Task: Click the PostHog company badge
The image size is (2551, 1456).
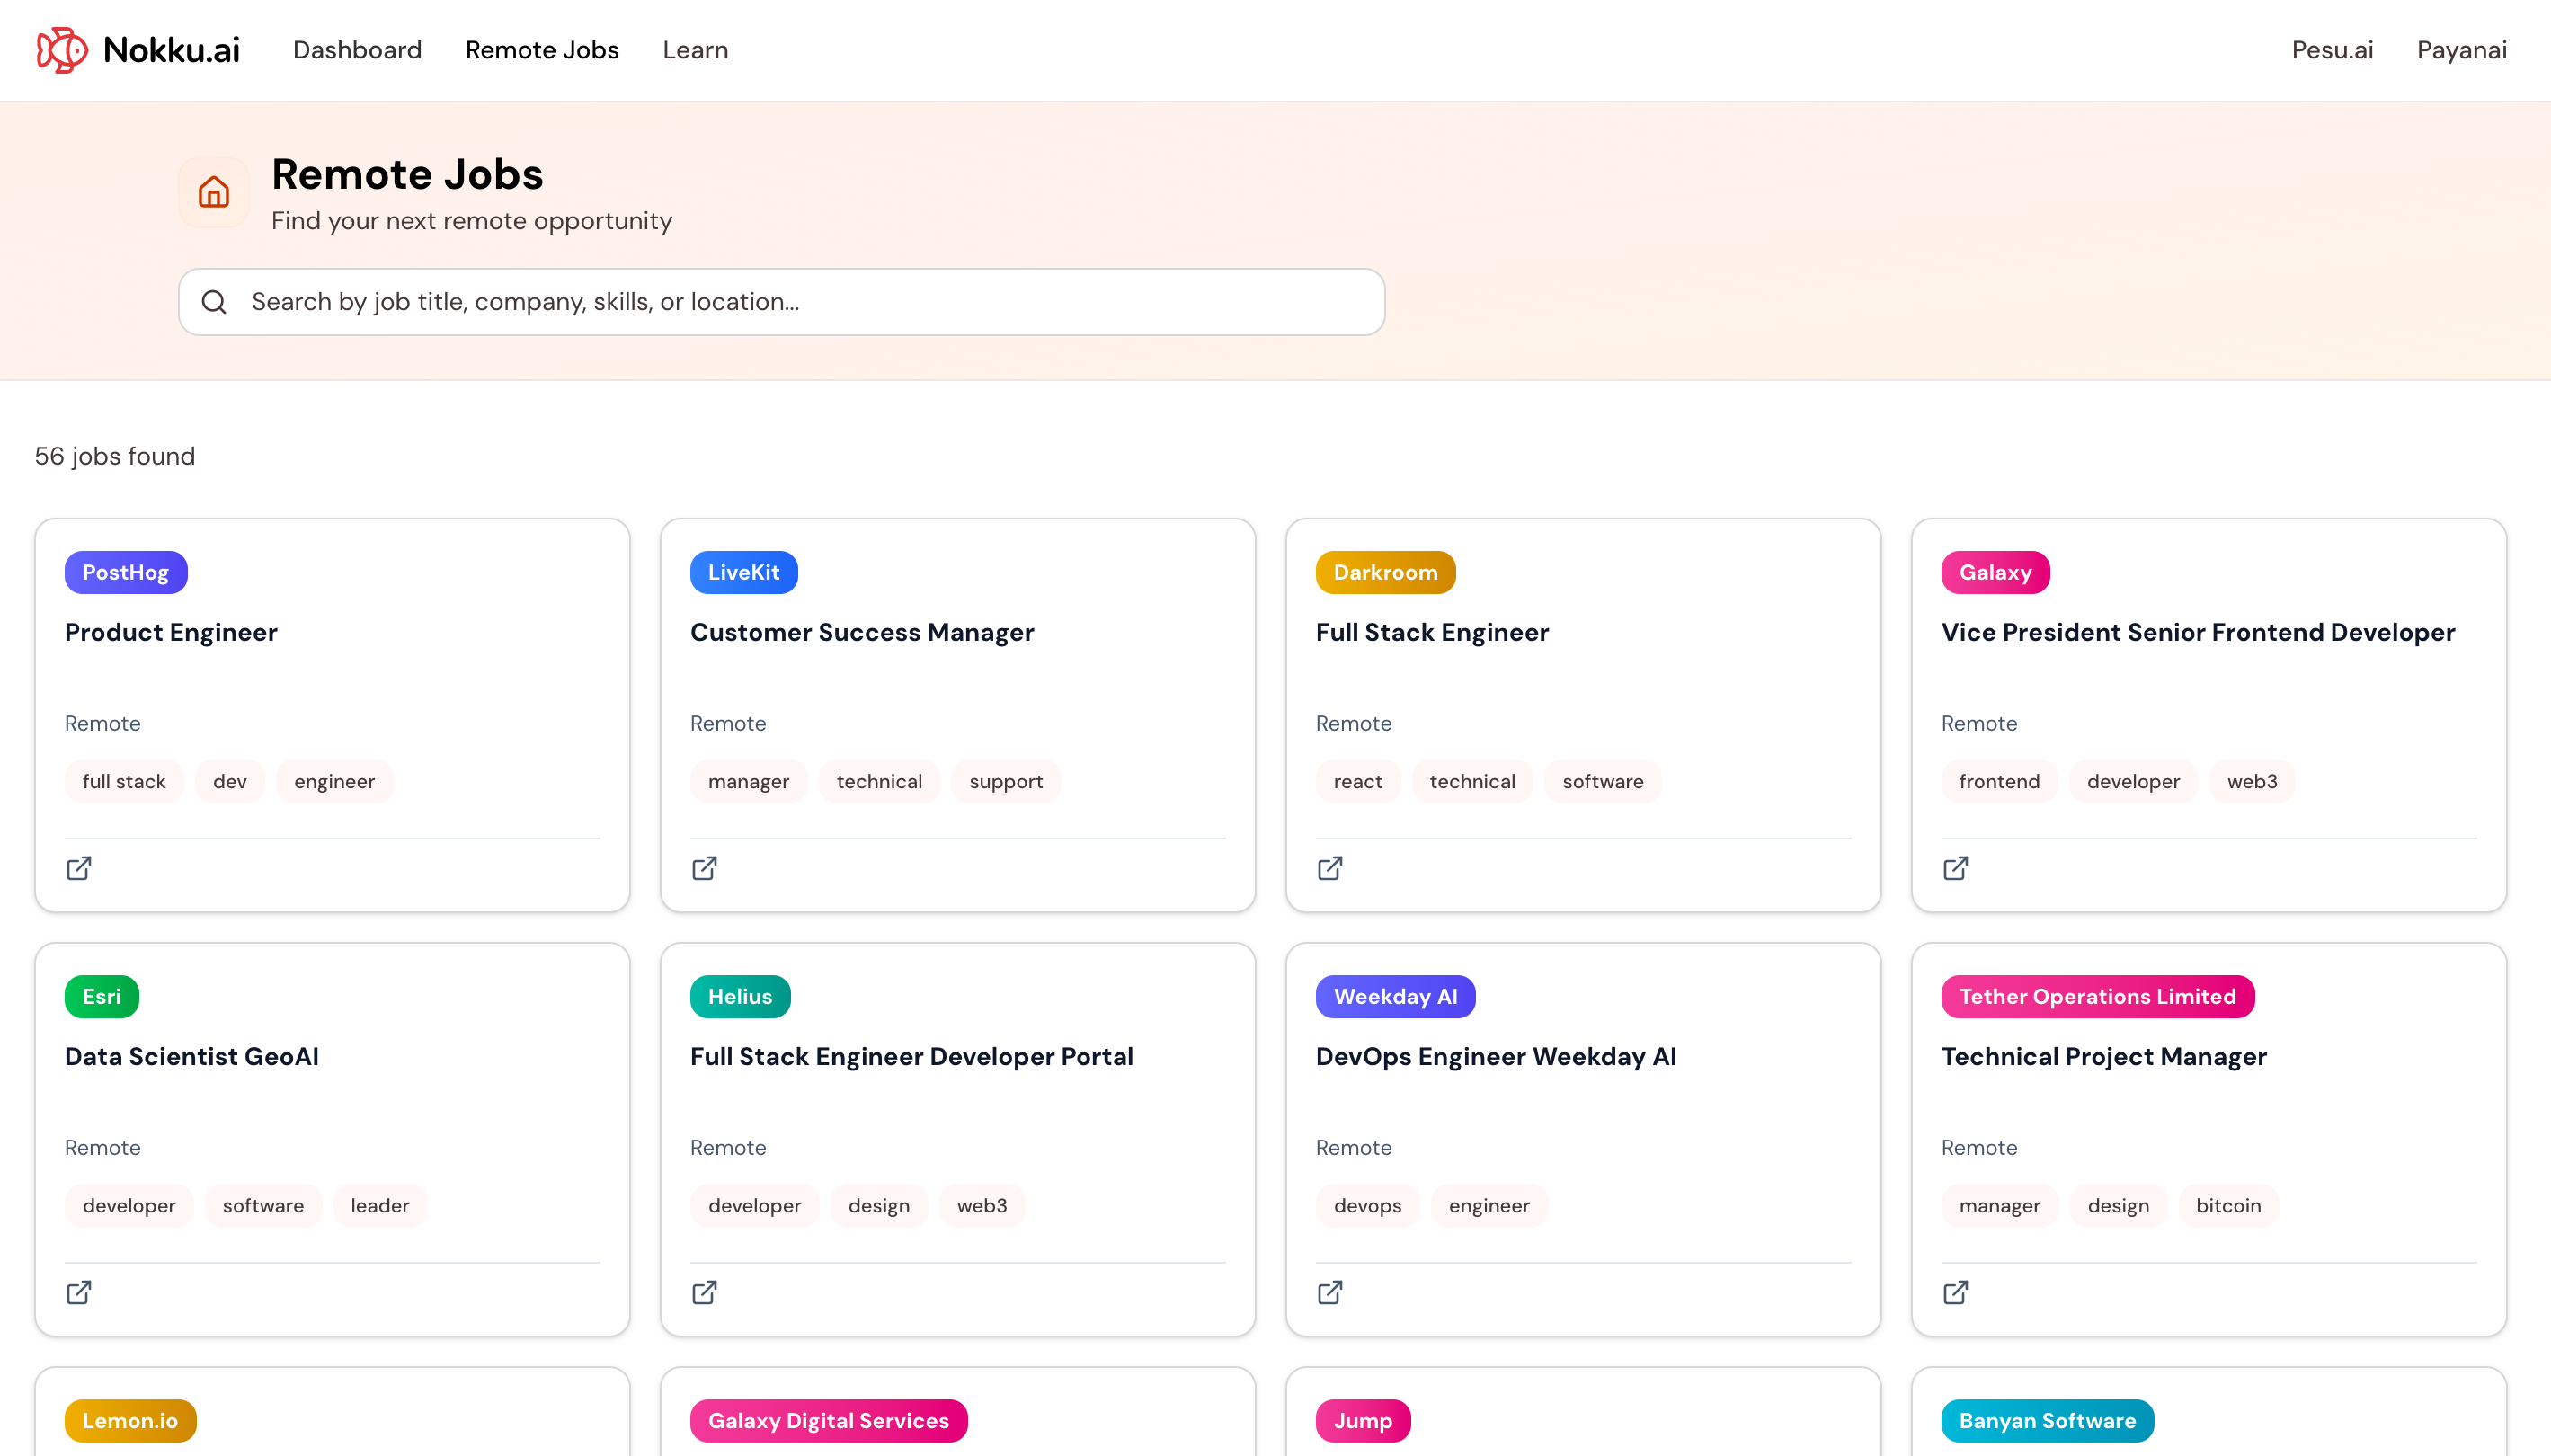Action: tap(126, 572)
